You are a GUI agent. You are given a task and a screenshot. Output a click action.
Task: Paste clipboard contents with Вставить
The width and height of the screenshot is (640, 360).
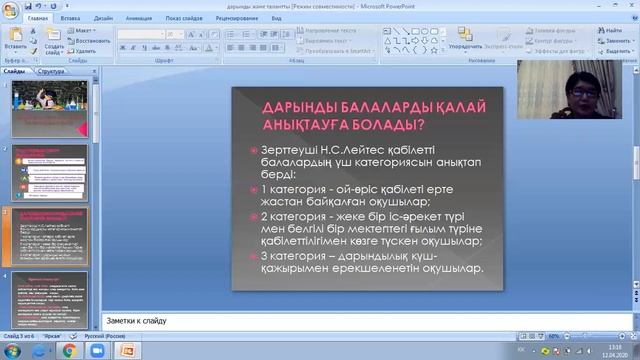click(16, 40)
